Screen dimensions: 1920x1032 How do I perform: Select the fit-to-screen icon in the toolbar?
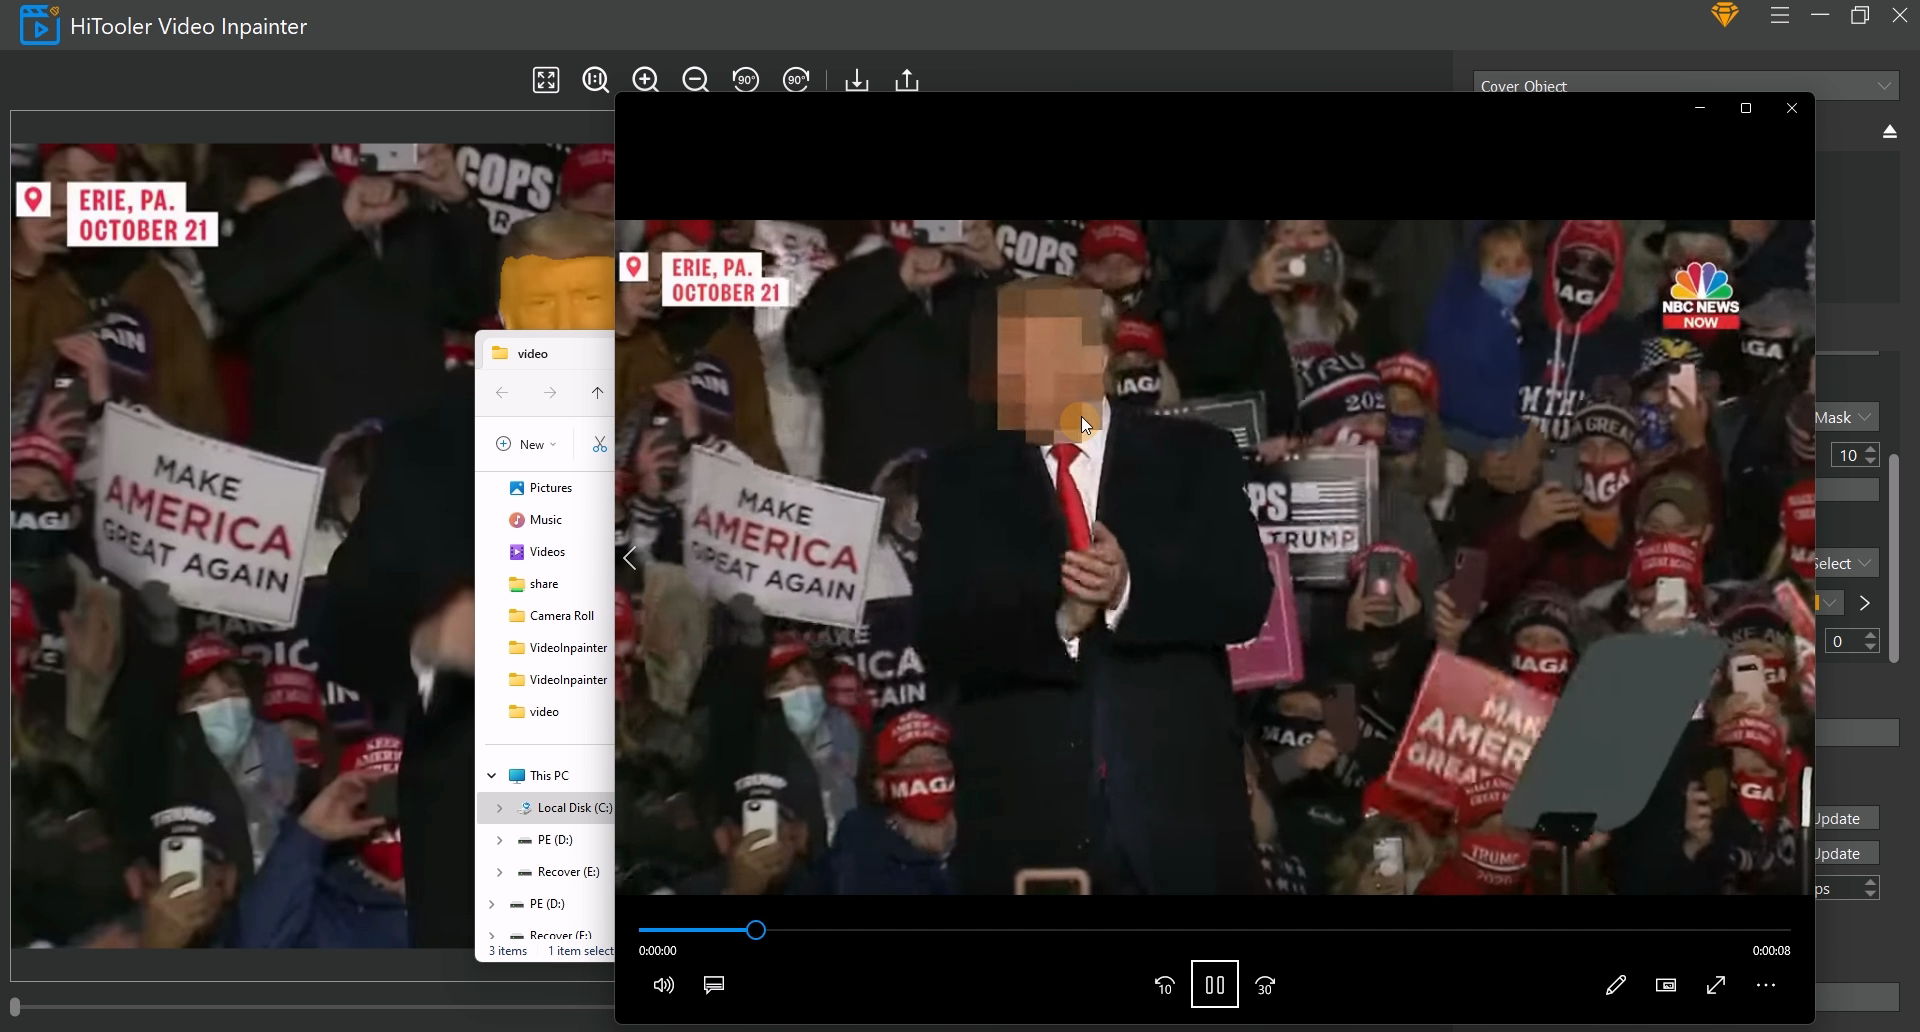point(546,80)
